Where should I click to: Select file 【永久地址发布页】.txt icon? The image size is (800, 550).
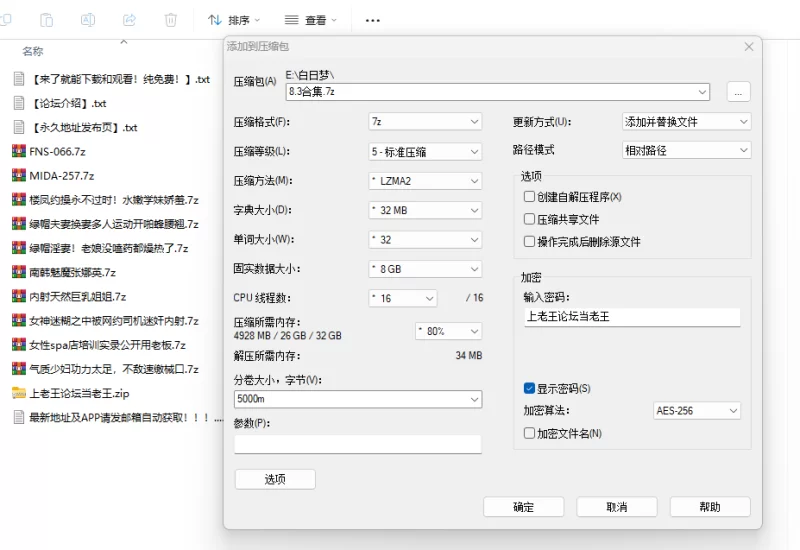(19, 127)
